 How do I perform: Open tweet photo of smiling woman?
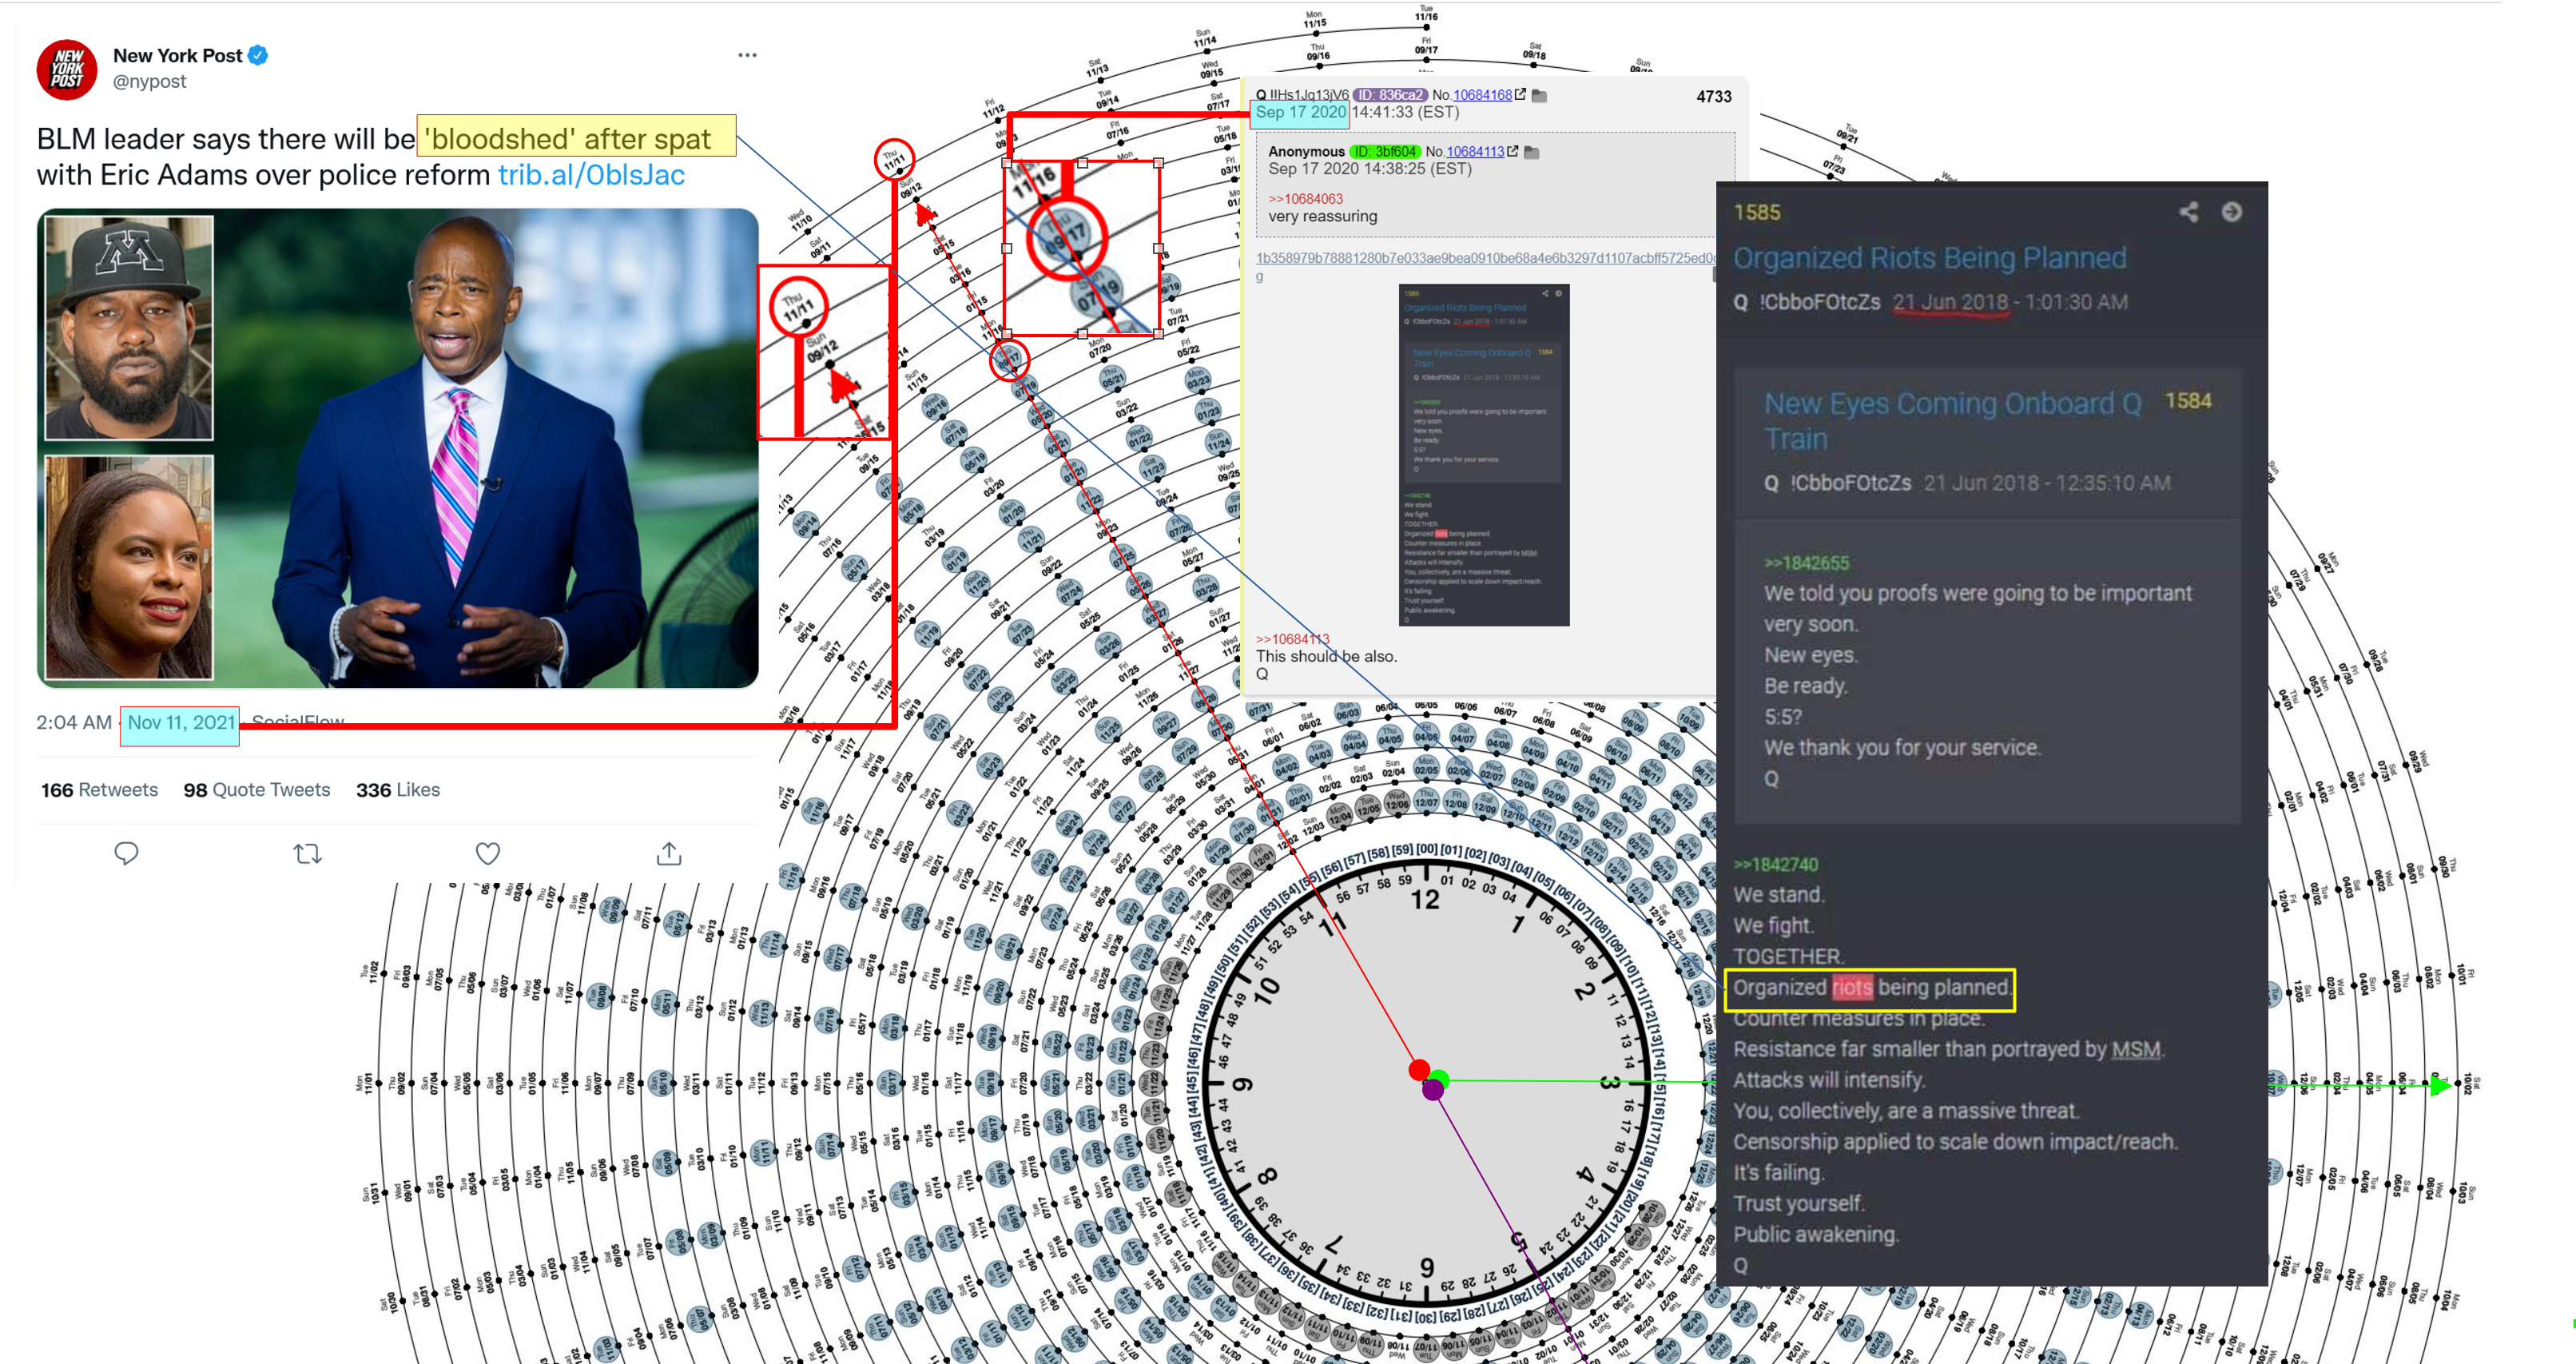click(x=128, y=568)
